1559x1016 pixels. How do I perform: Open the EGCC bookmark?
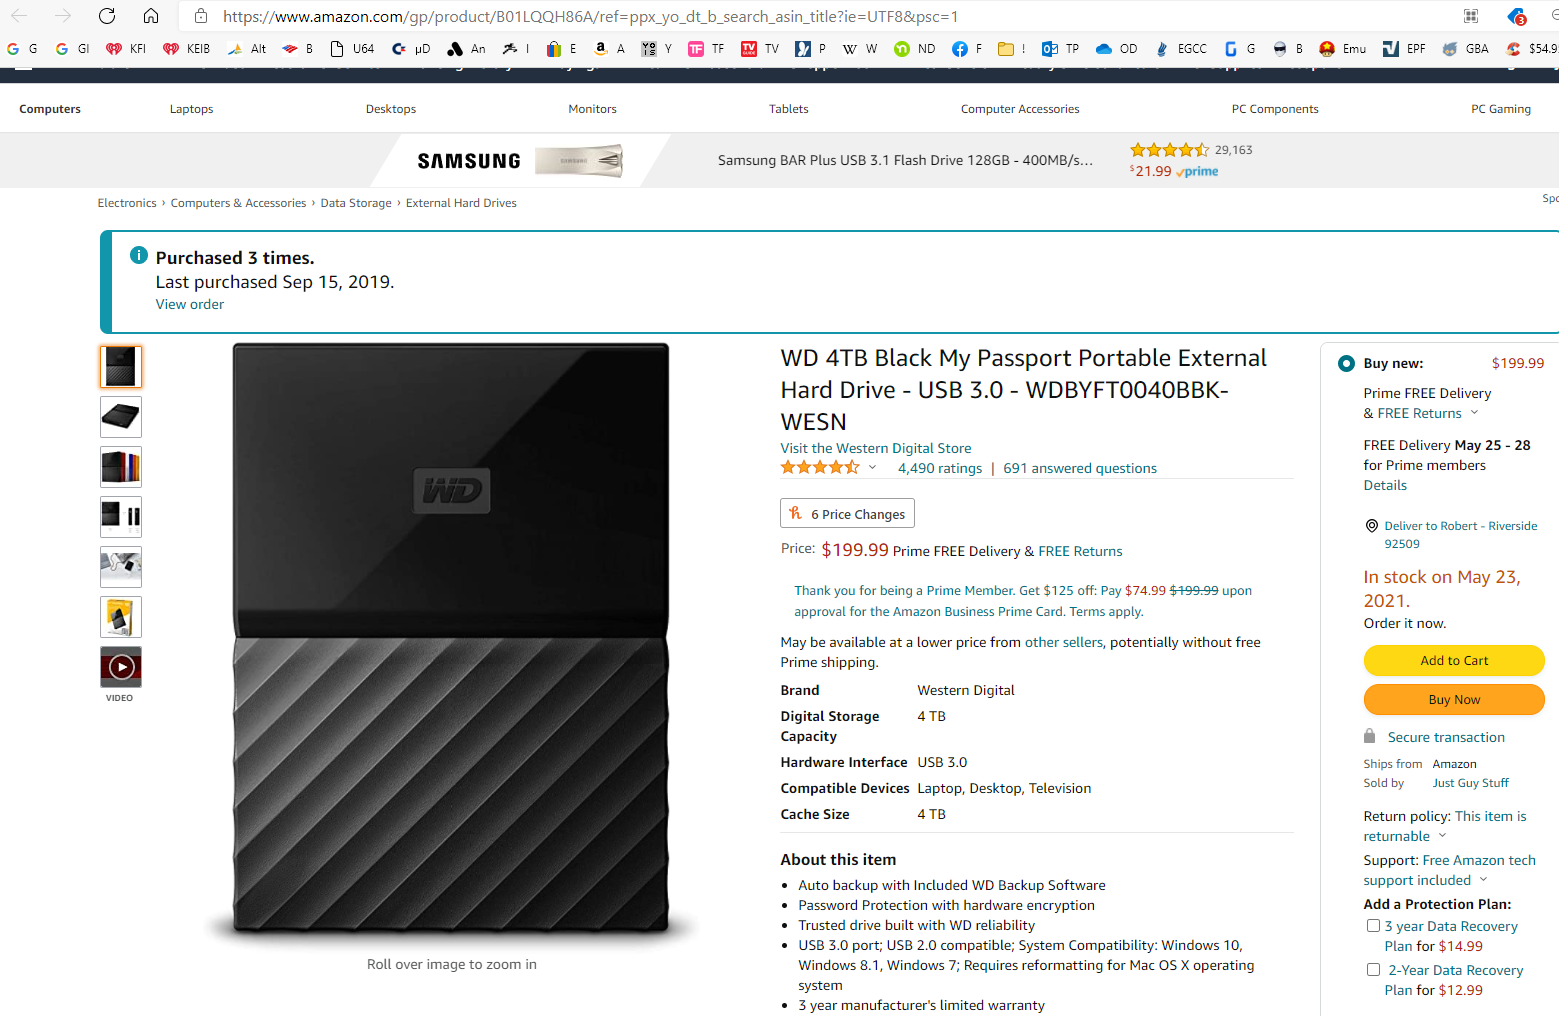coord(1181,48)
